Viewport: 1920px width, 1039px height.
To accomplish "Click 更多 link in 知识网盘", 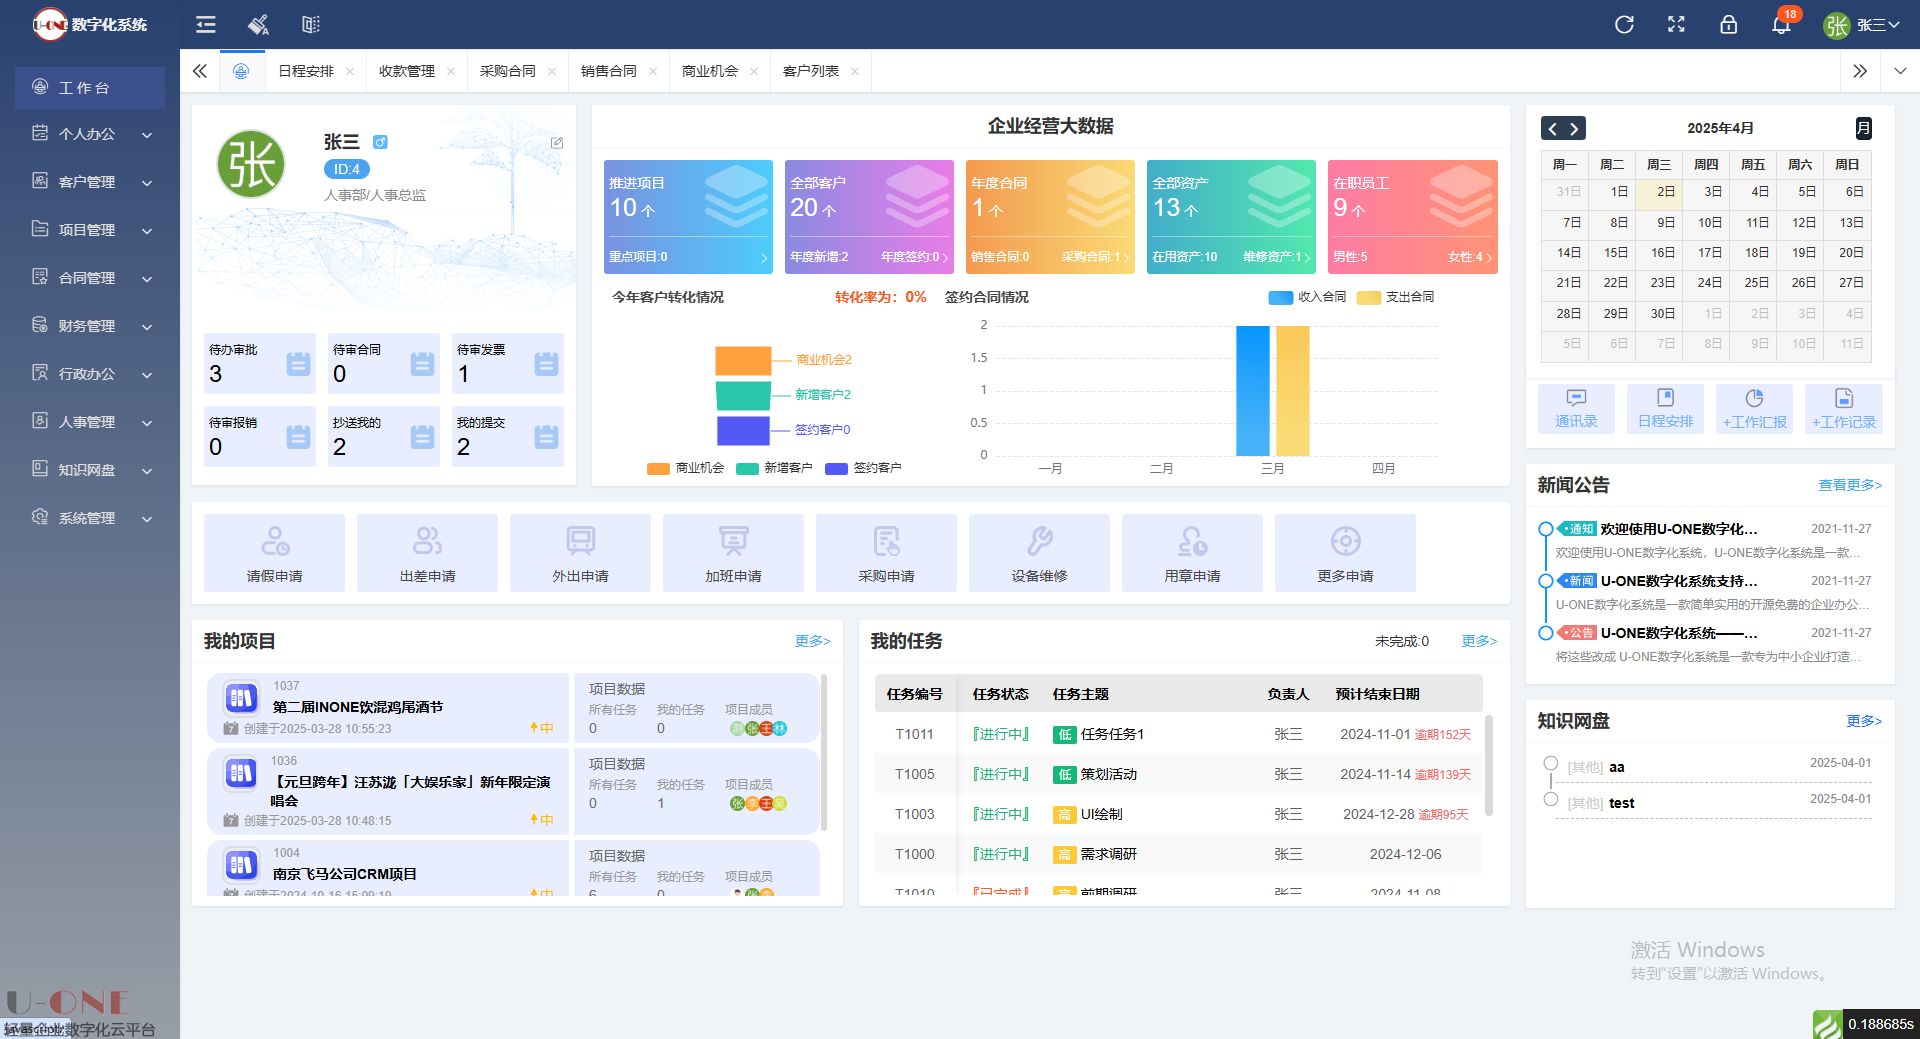I will click(1865, 721).
